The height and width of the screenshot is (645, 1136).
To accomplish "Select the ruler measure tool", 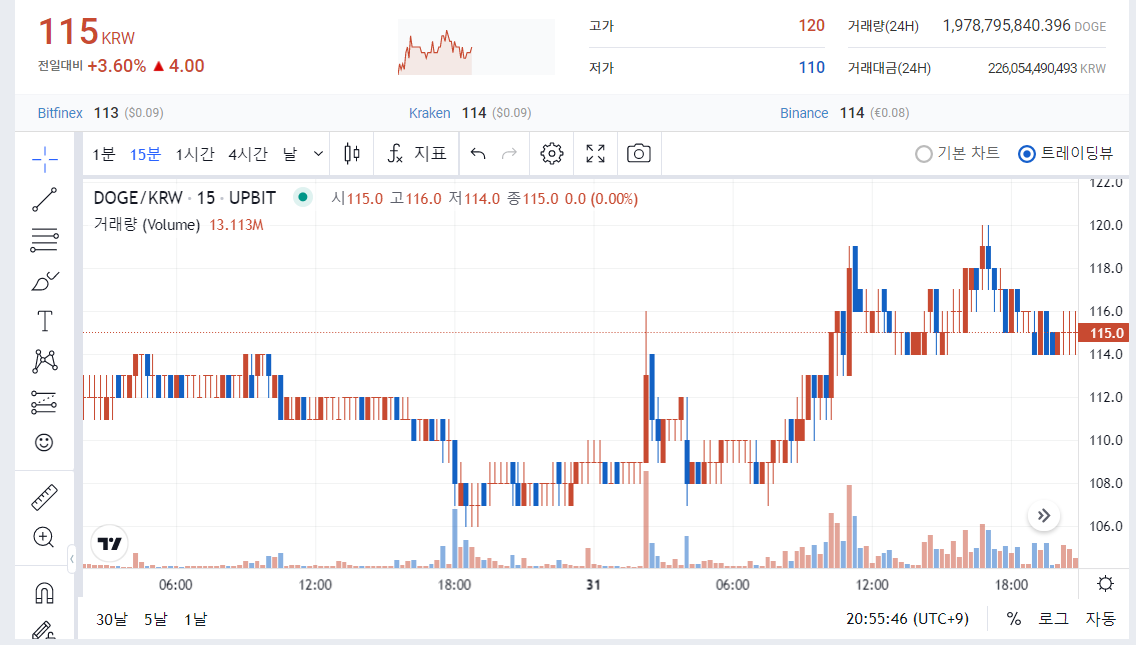I will point(44,497).
